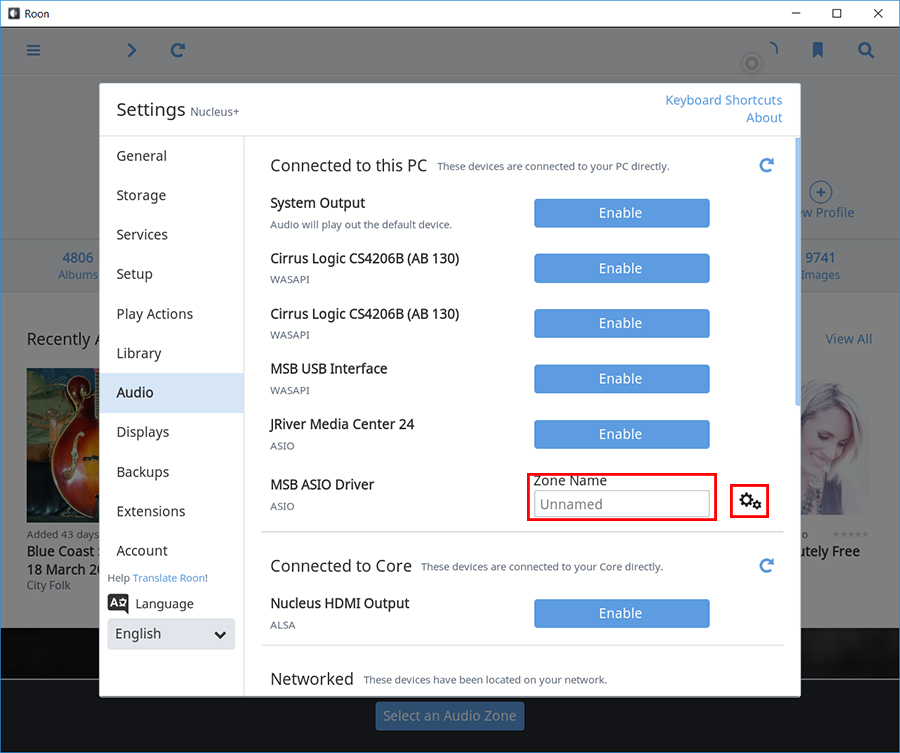Viewport: 900px width, 753px height.
Task: Enable the first Cirrus Logic CS4206B device
Action: point(622,268)
